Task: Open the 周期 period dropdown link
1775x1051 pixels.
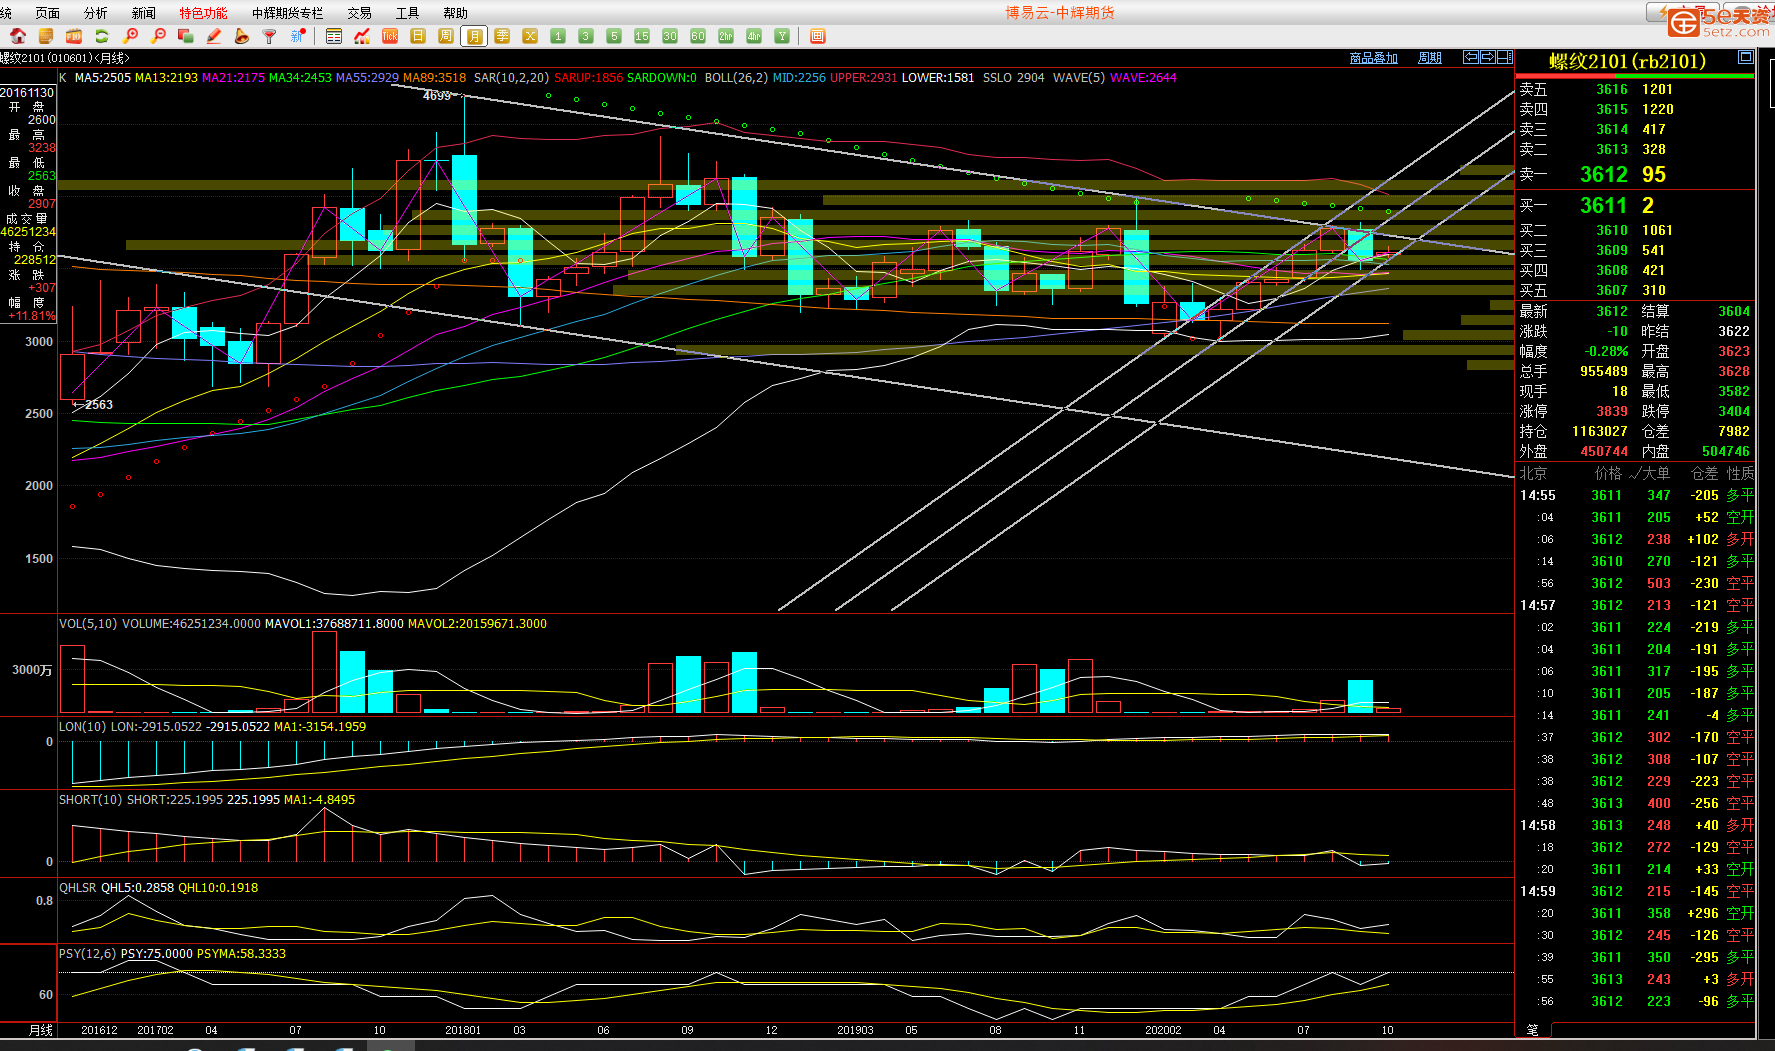Action: coord(1429,58)
